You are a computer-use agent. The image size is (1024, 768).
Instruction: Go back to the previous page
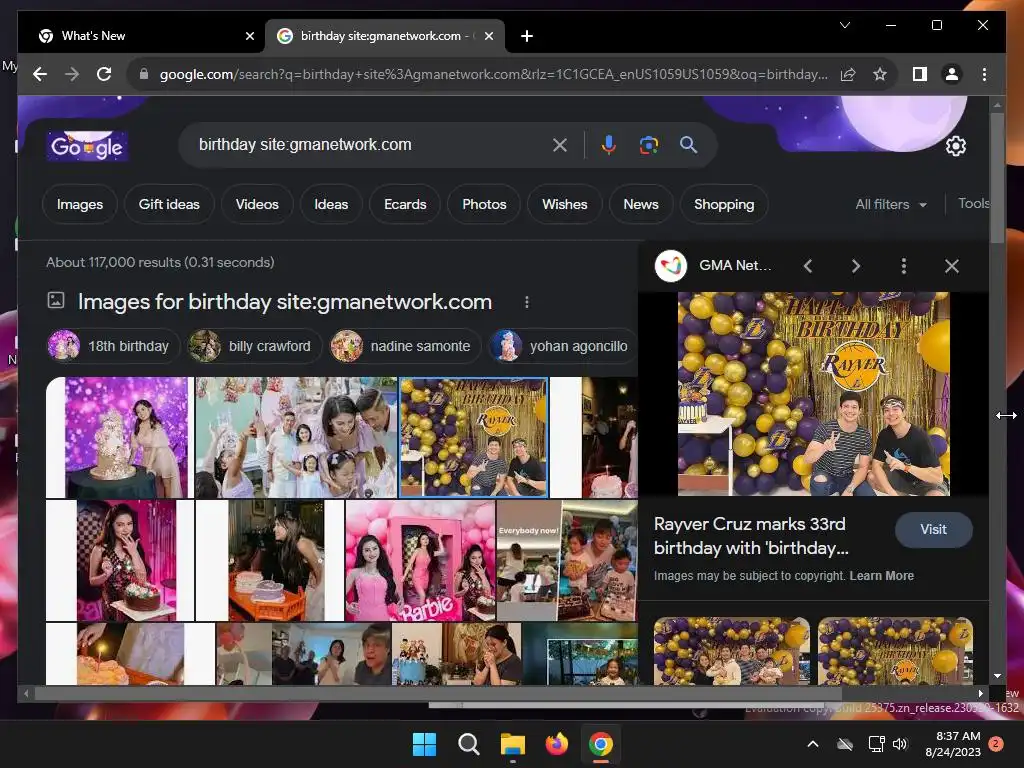(40, 74)
